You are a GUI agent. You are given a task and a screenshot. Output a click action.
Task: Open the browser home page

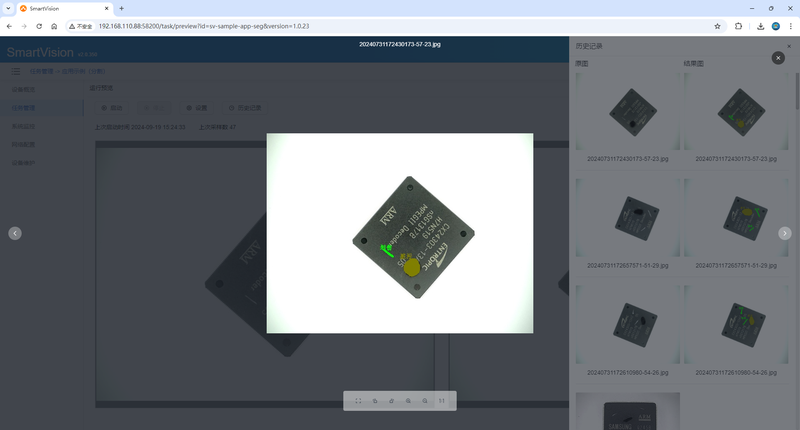click(x=54, y=26)
